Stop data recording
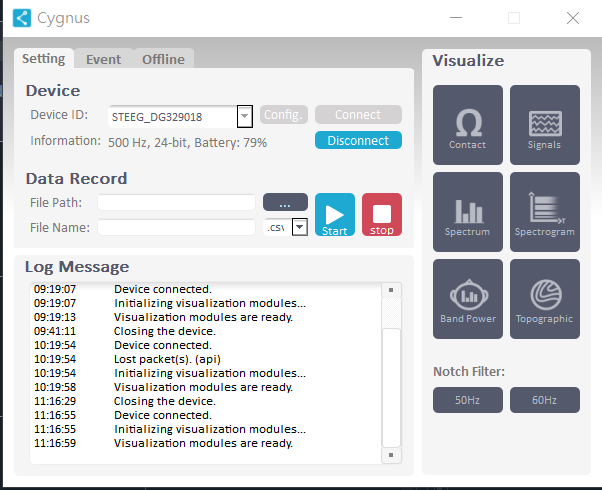Viewport: 602px width, 490px height. (x=382, y=214)
